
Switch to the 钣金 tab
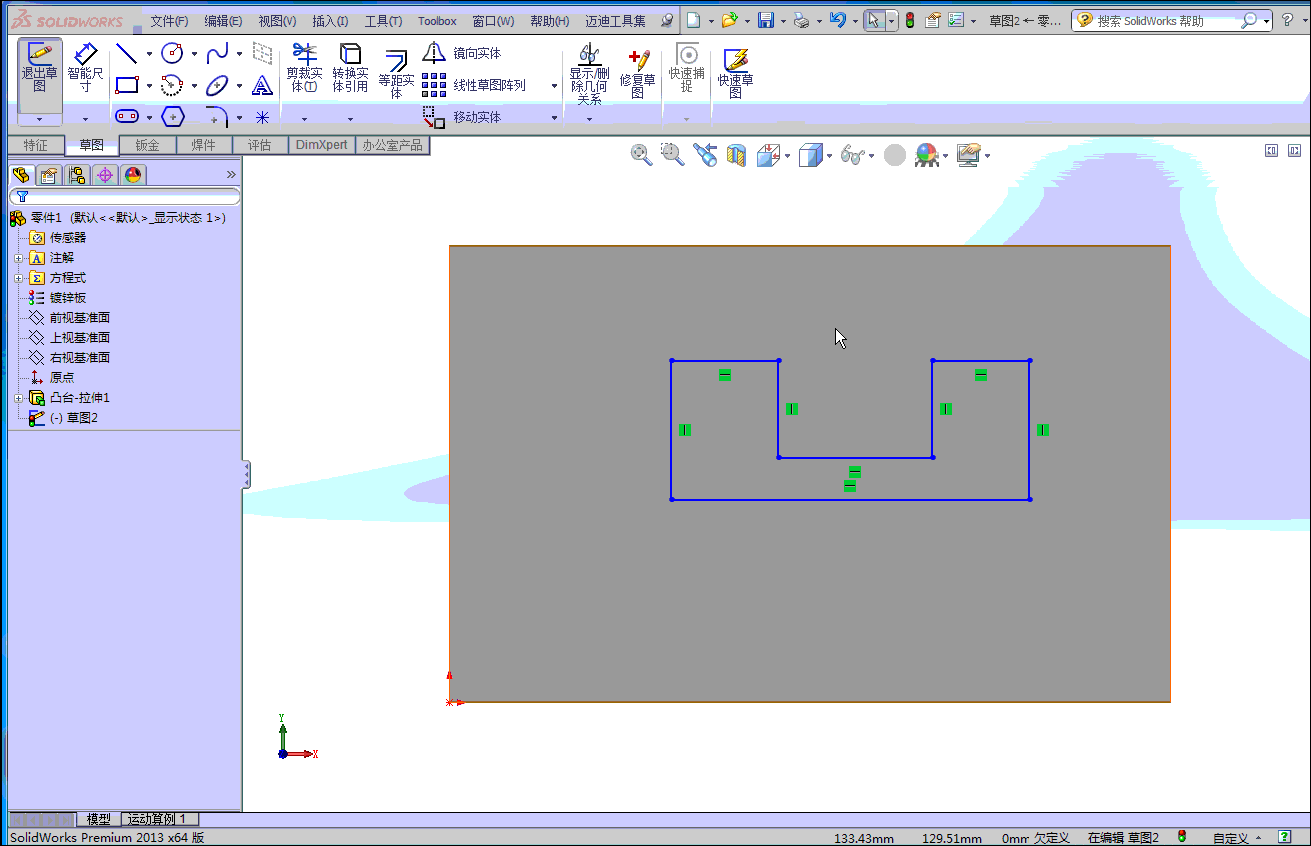(x=147, y=145)
